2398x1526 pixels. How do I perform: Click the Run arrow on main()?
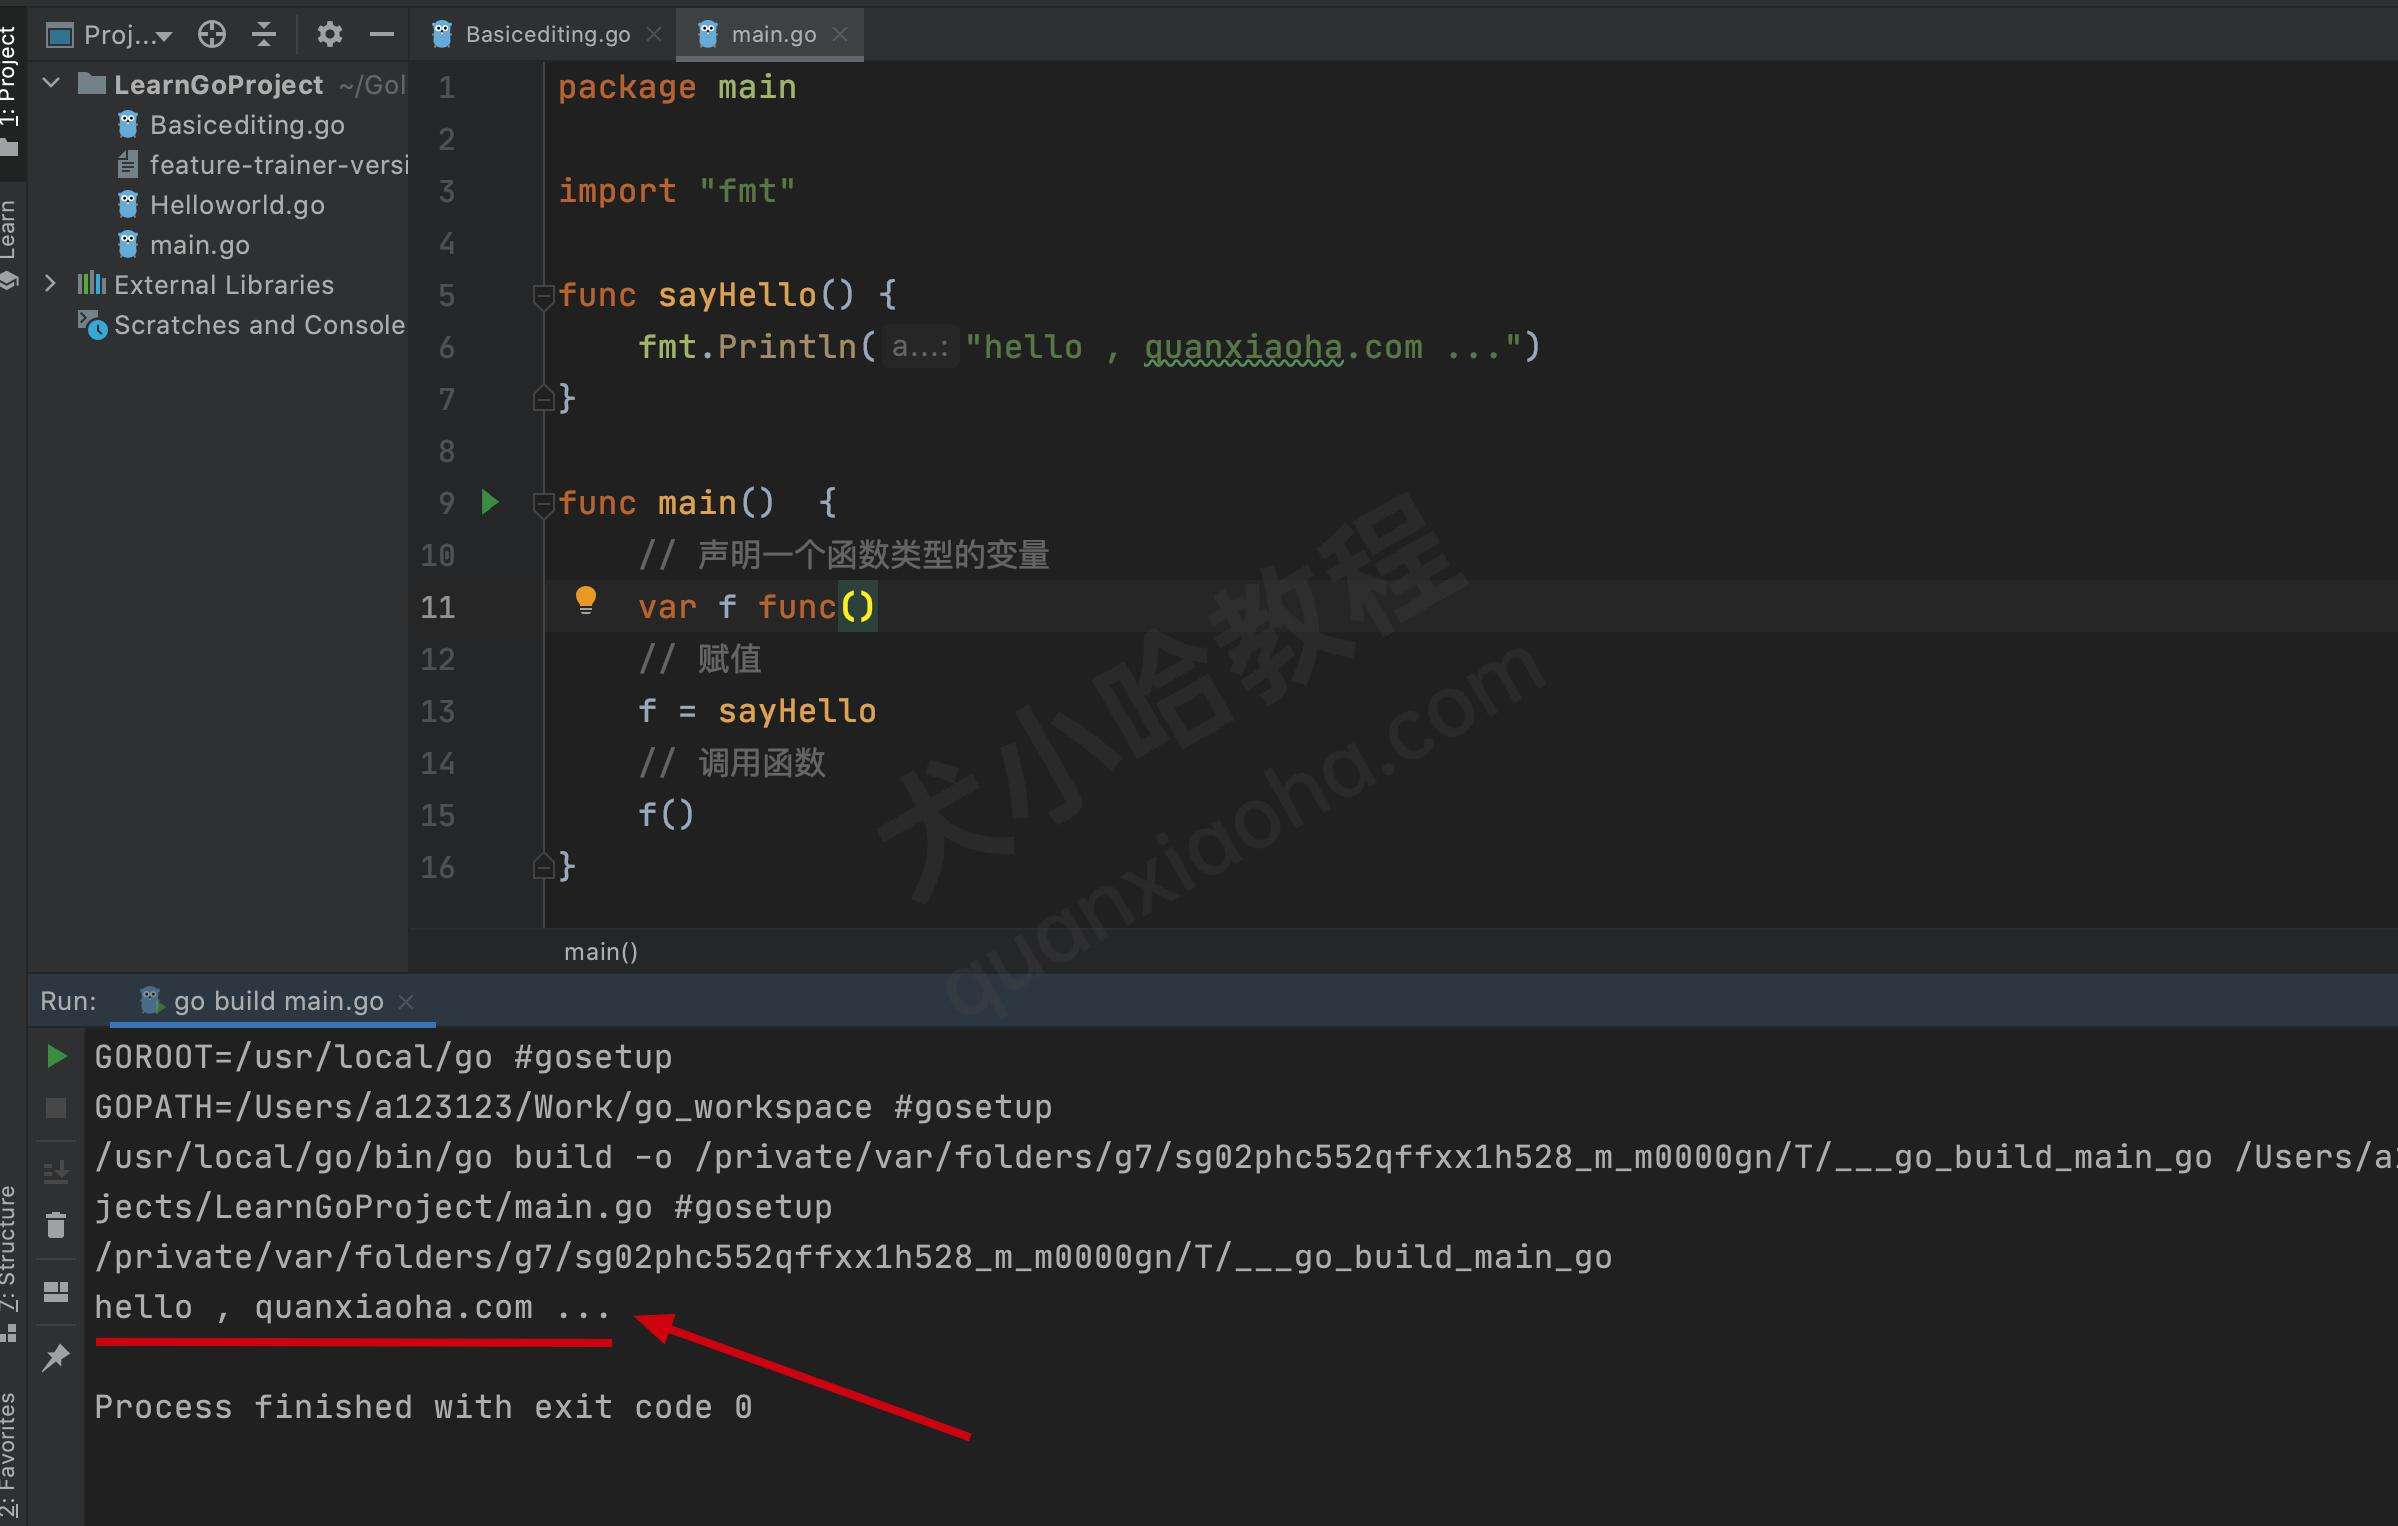491,505
